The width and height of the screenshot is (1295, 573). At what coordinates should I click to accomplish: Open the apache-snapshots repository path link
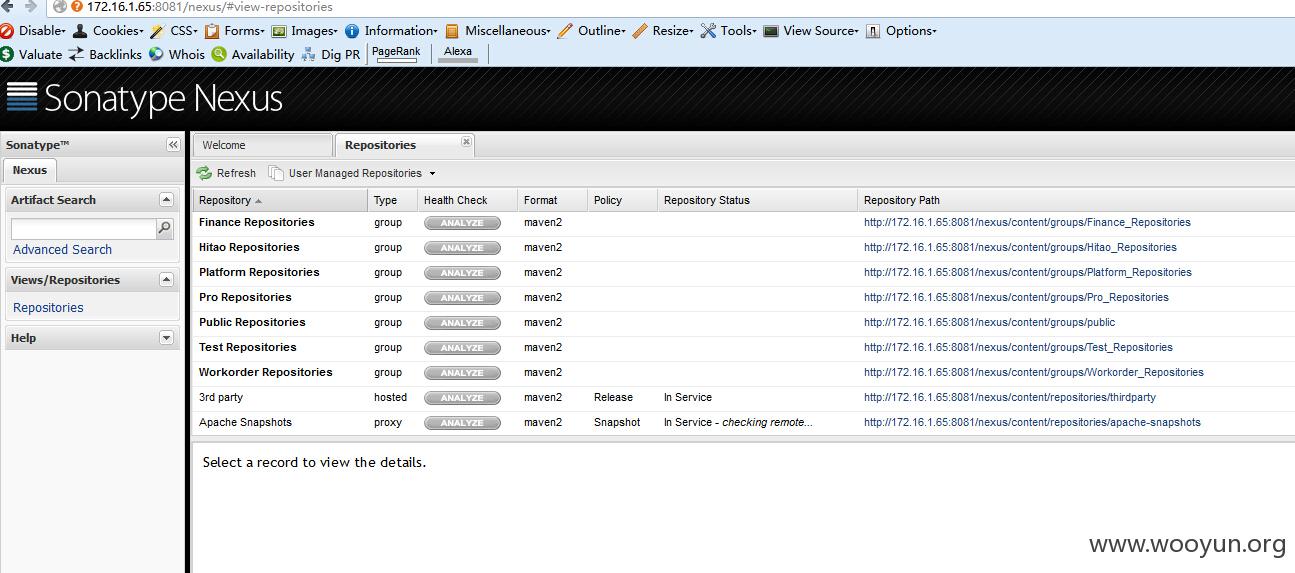[x=1032, y=422]
